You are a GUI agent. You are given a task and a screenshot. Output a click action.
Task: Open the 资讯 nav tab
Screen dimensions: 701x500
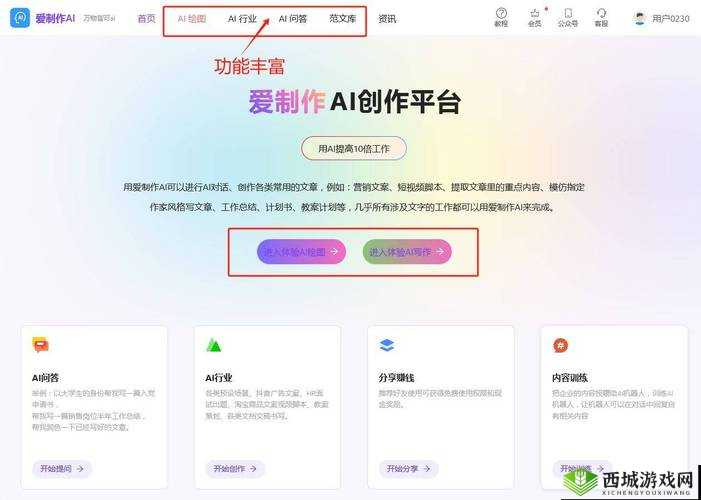coord(387,19)
